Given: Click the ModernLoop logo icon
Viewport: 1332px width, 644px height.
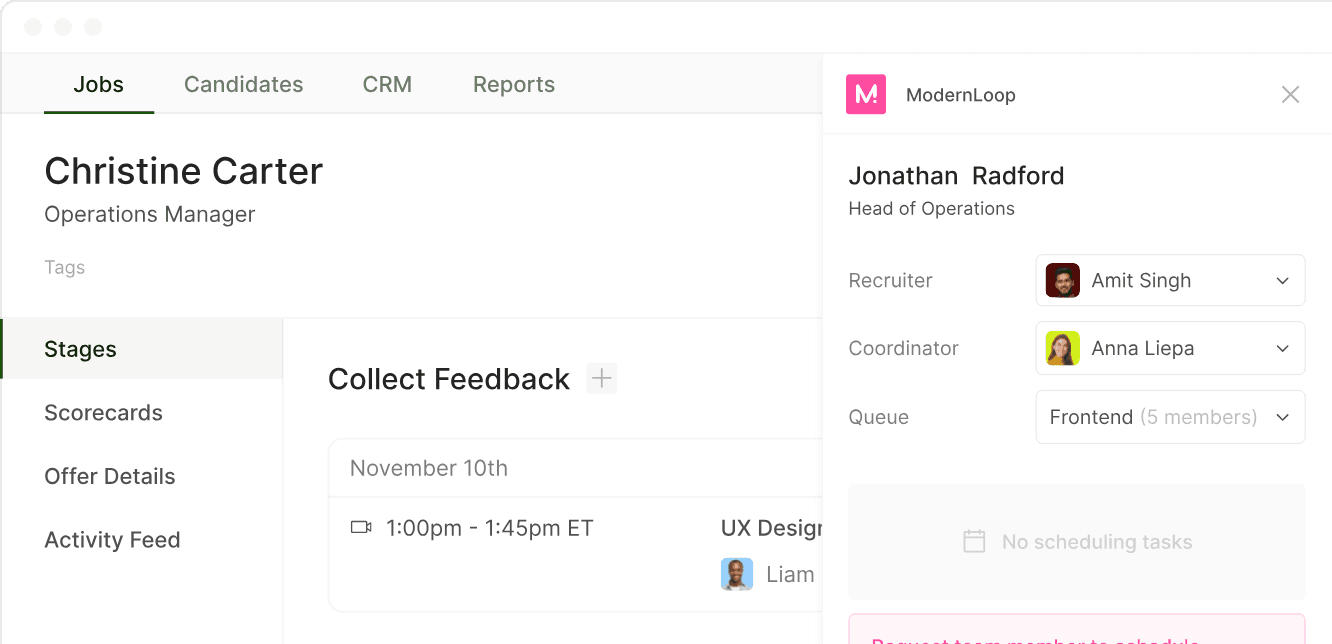Looking at the screenshot, I should (x=866, y=94).
